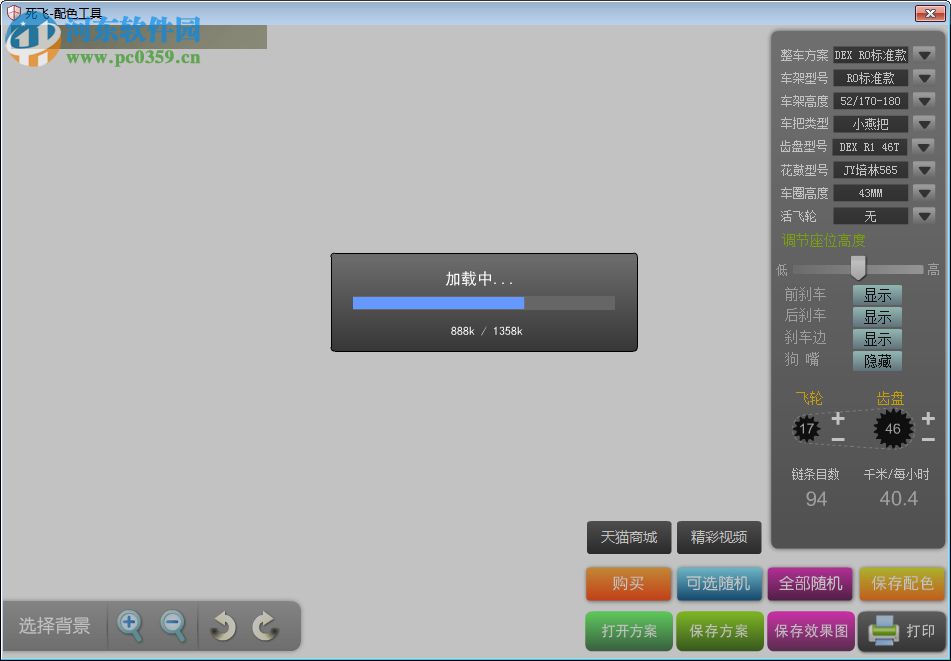Click the speed value 40.4
951x661 pixels.
click(x=898, y=498)
